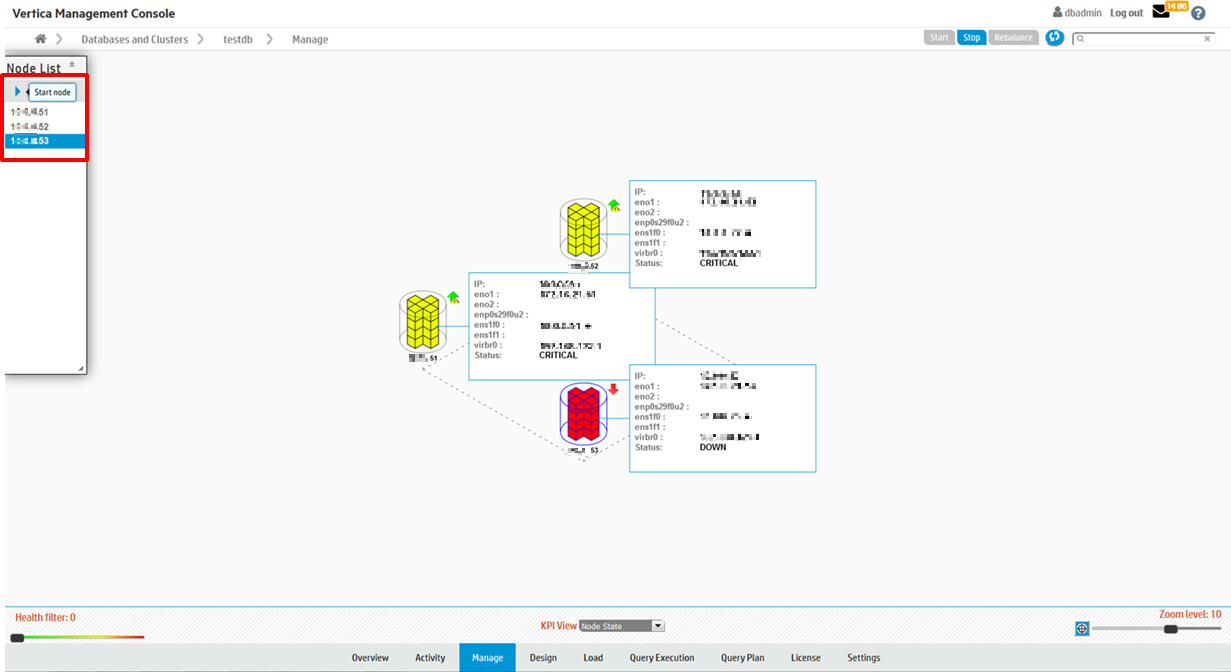Open the Query Execution tab

(661, 658)
